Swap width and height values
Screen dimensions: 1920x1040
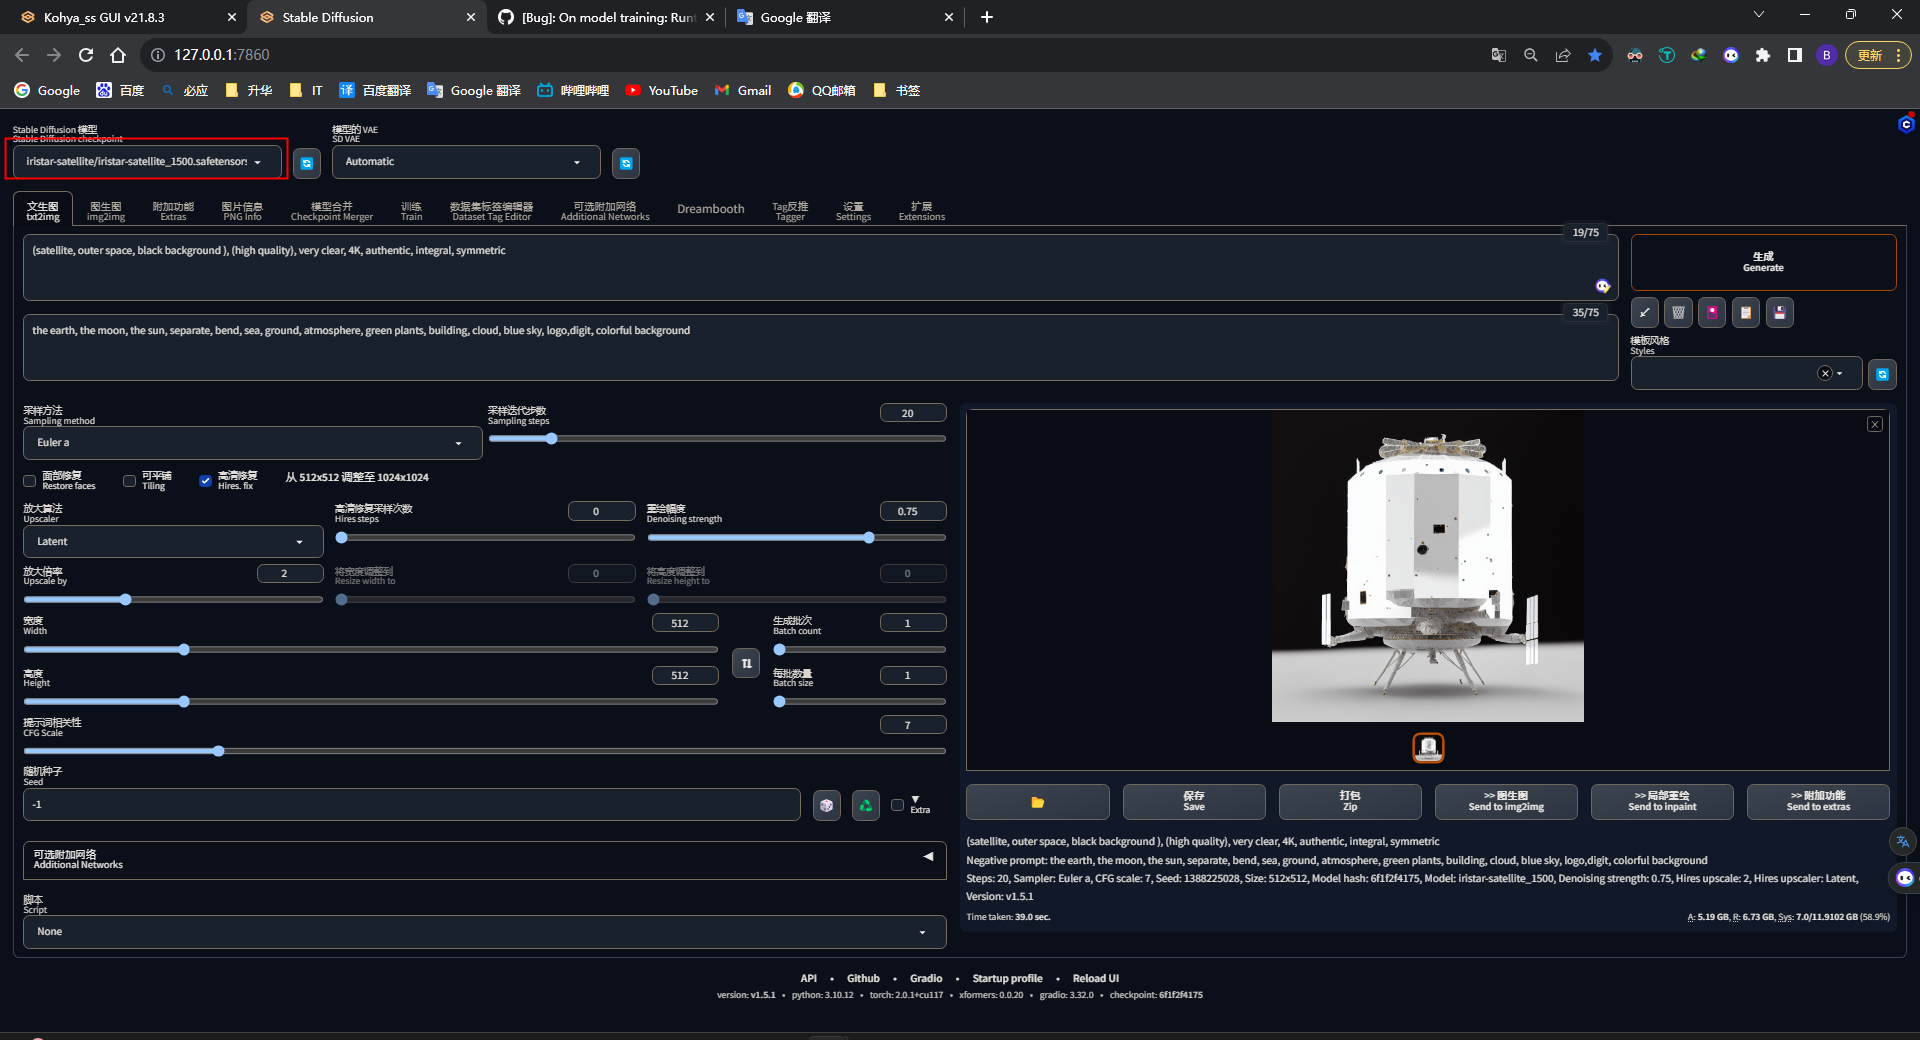point(745,663)
